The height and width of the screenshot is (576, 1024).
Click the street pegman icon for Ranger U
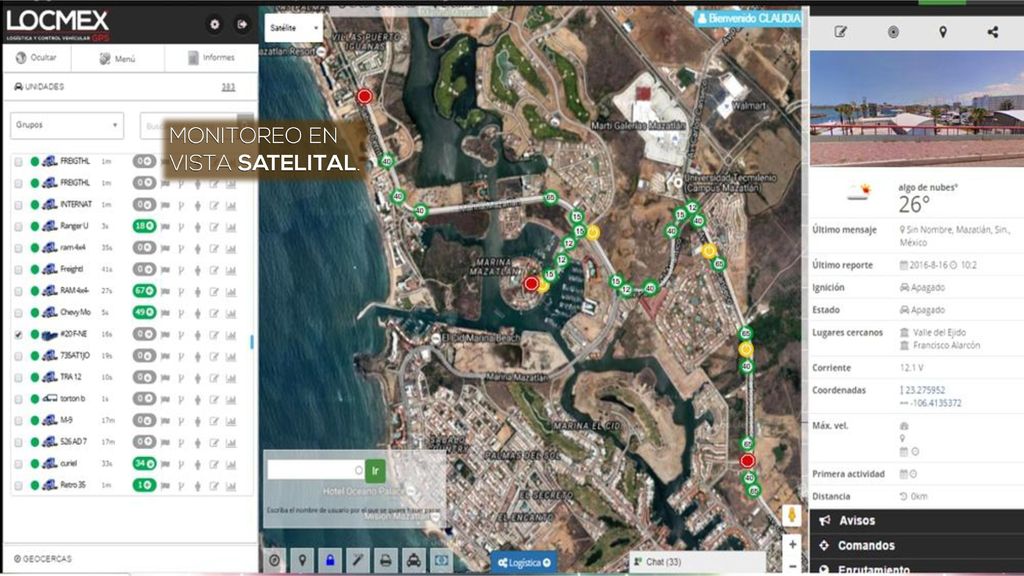(x=197, y=227)
